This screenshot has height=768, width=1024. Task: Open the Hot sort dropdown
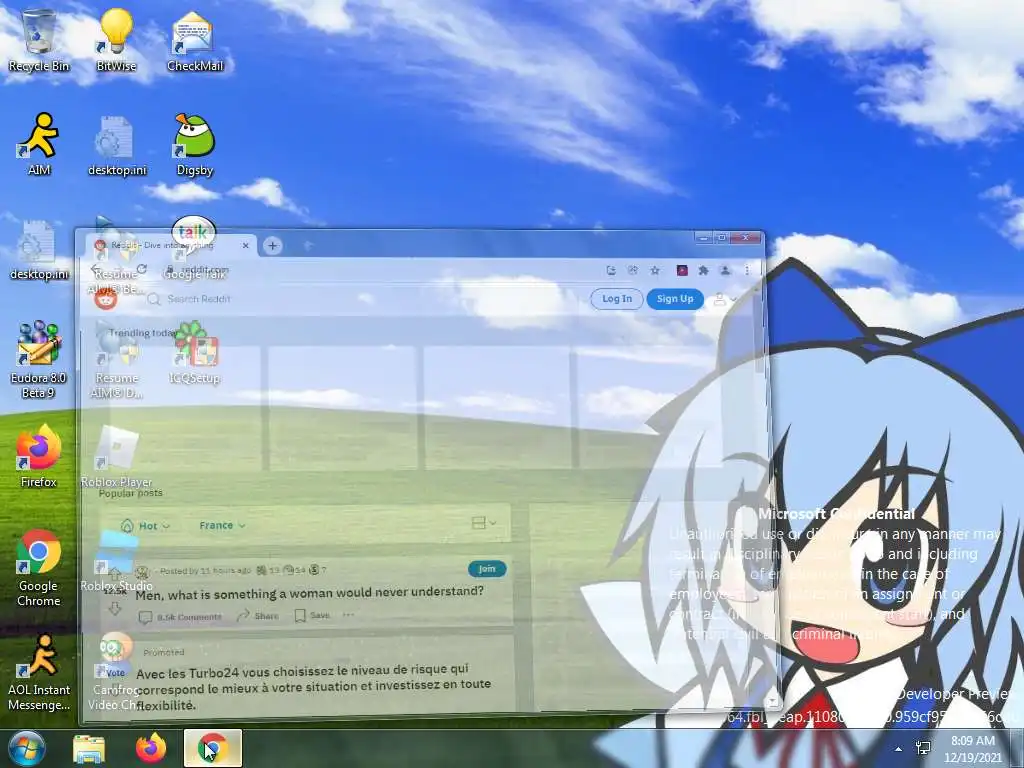tap(145, 526)
